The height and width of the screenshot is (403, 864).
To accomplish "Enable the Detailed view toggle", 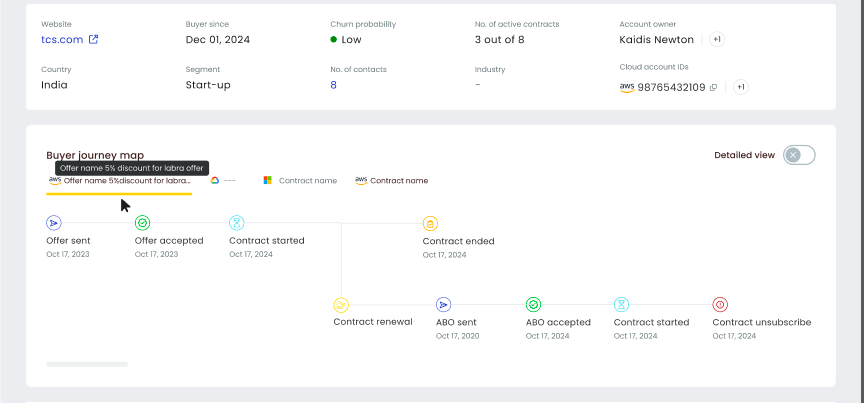I will 799,155.
